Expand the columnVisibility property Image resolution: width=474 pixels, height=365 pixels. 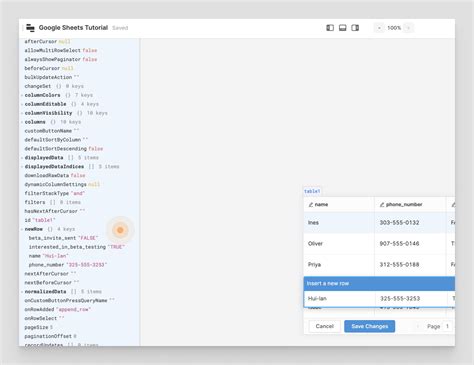[22, 113]
